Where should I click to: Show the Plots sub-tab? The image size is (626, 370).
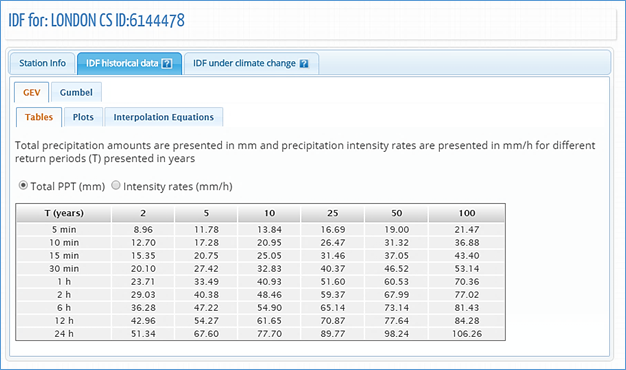click(x=83, y=117)
